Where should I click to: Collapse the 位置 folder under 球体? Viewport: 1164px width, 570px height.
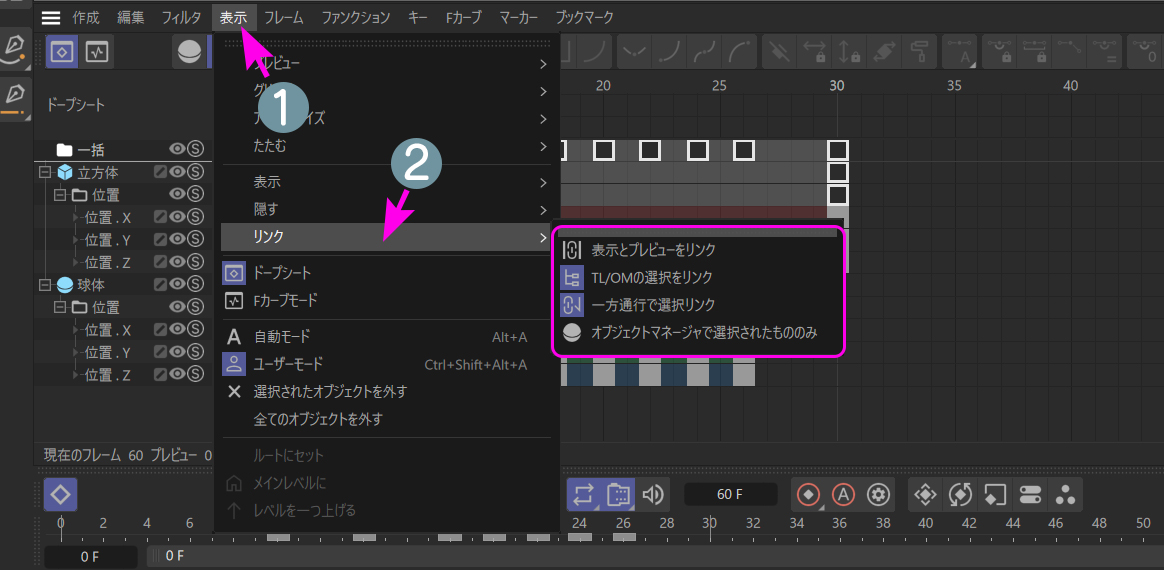[60, 307]
